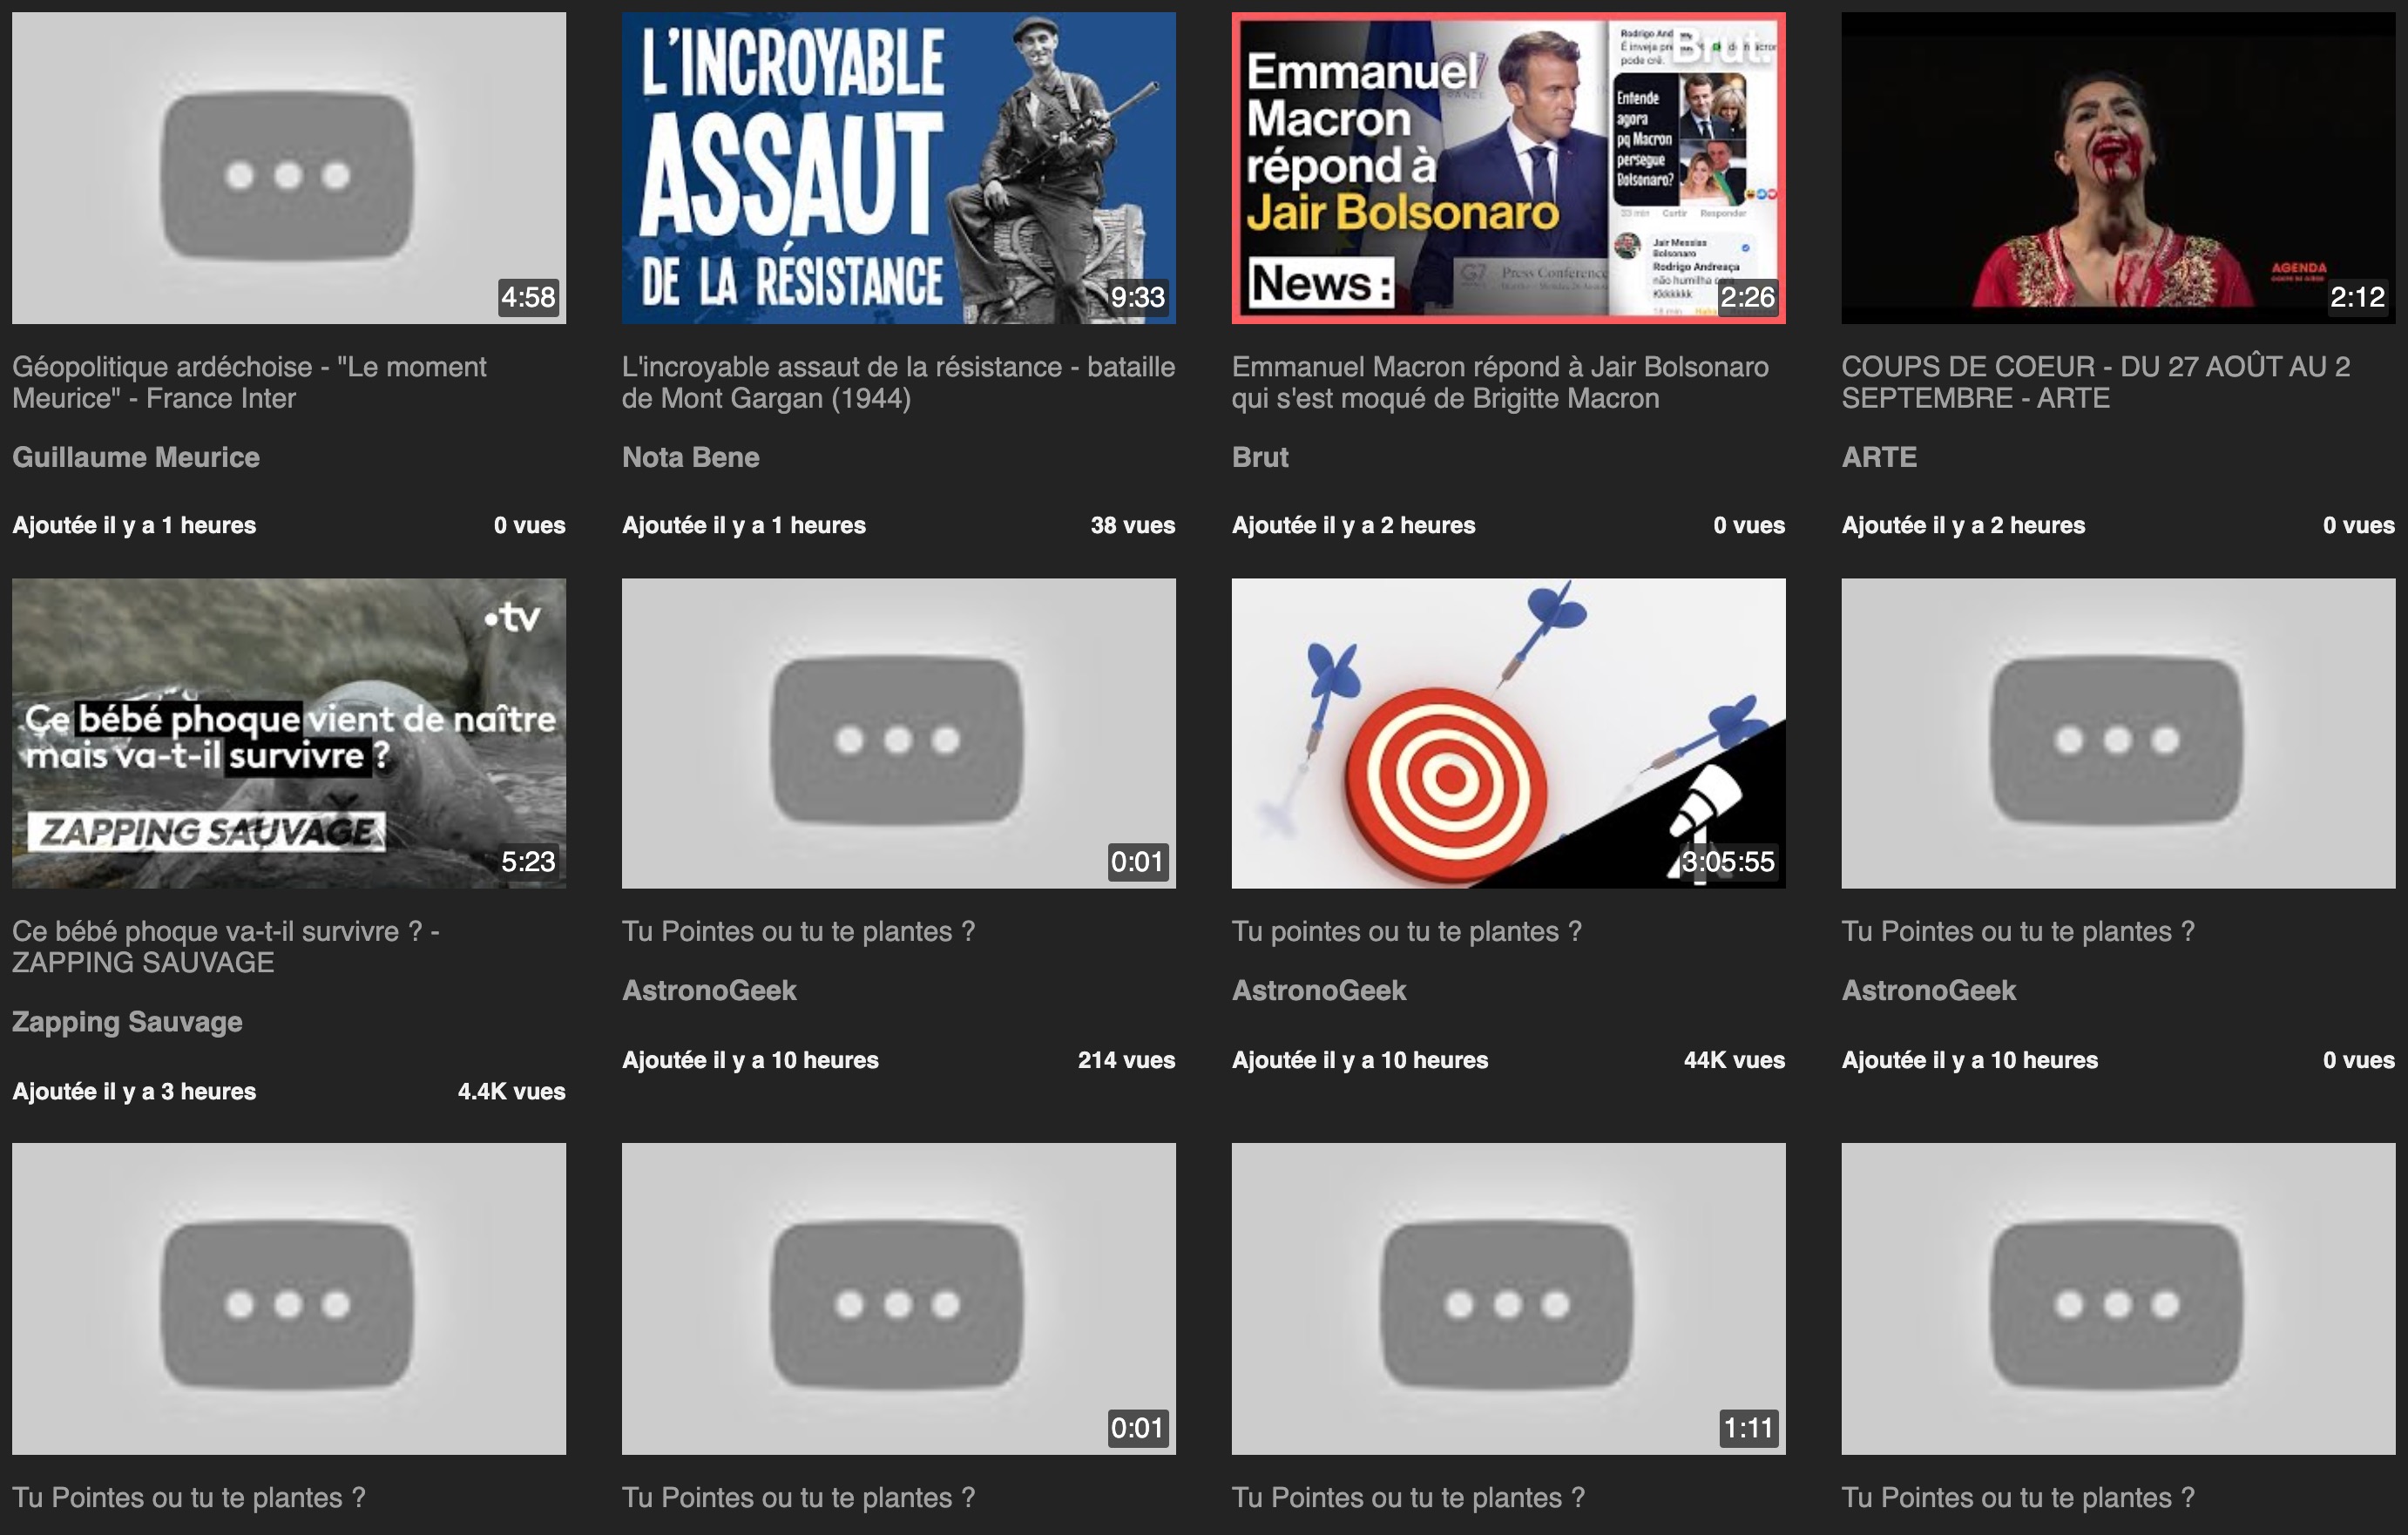Open Tu pointes title with 44K vues
This screenshot has height=1535, width=2408.
(x=1406, y=931)
